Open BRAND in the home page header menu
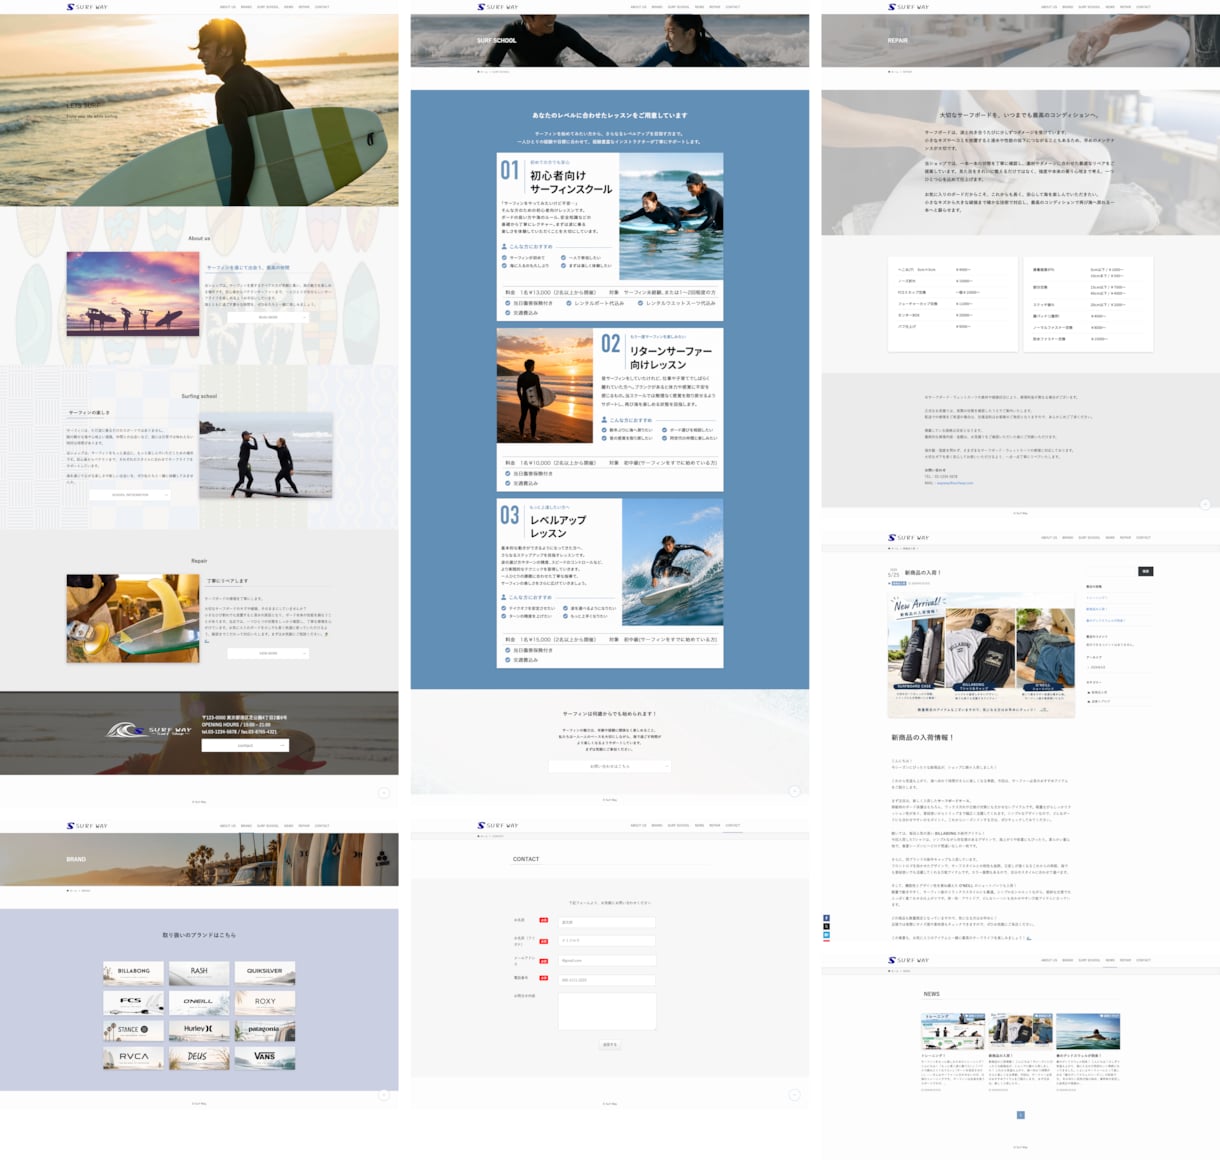The height and width of the screenshot is (1160, 1220). click(246, 7)
